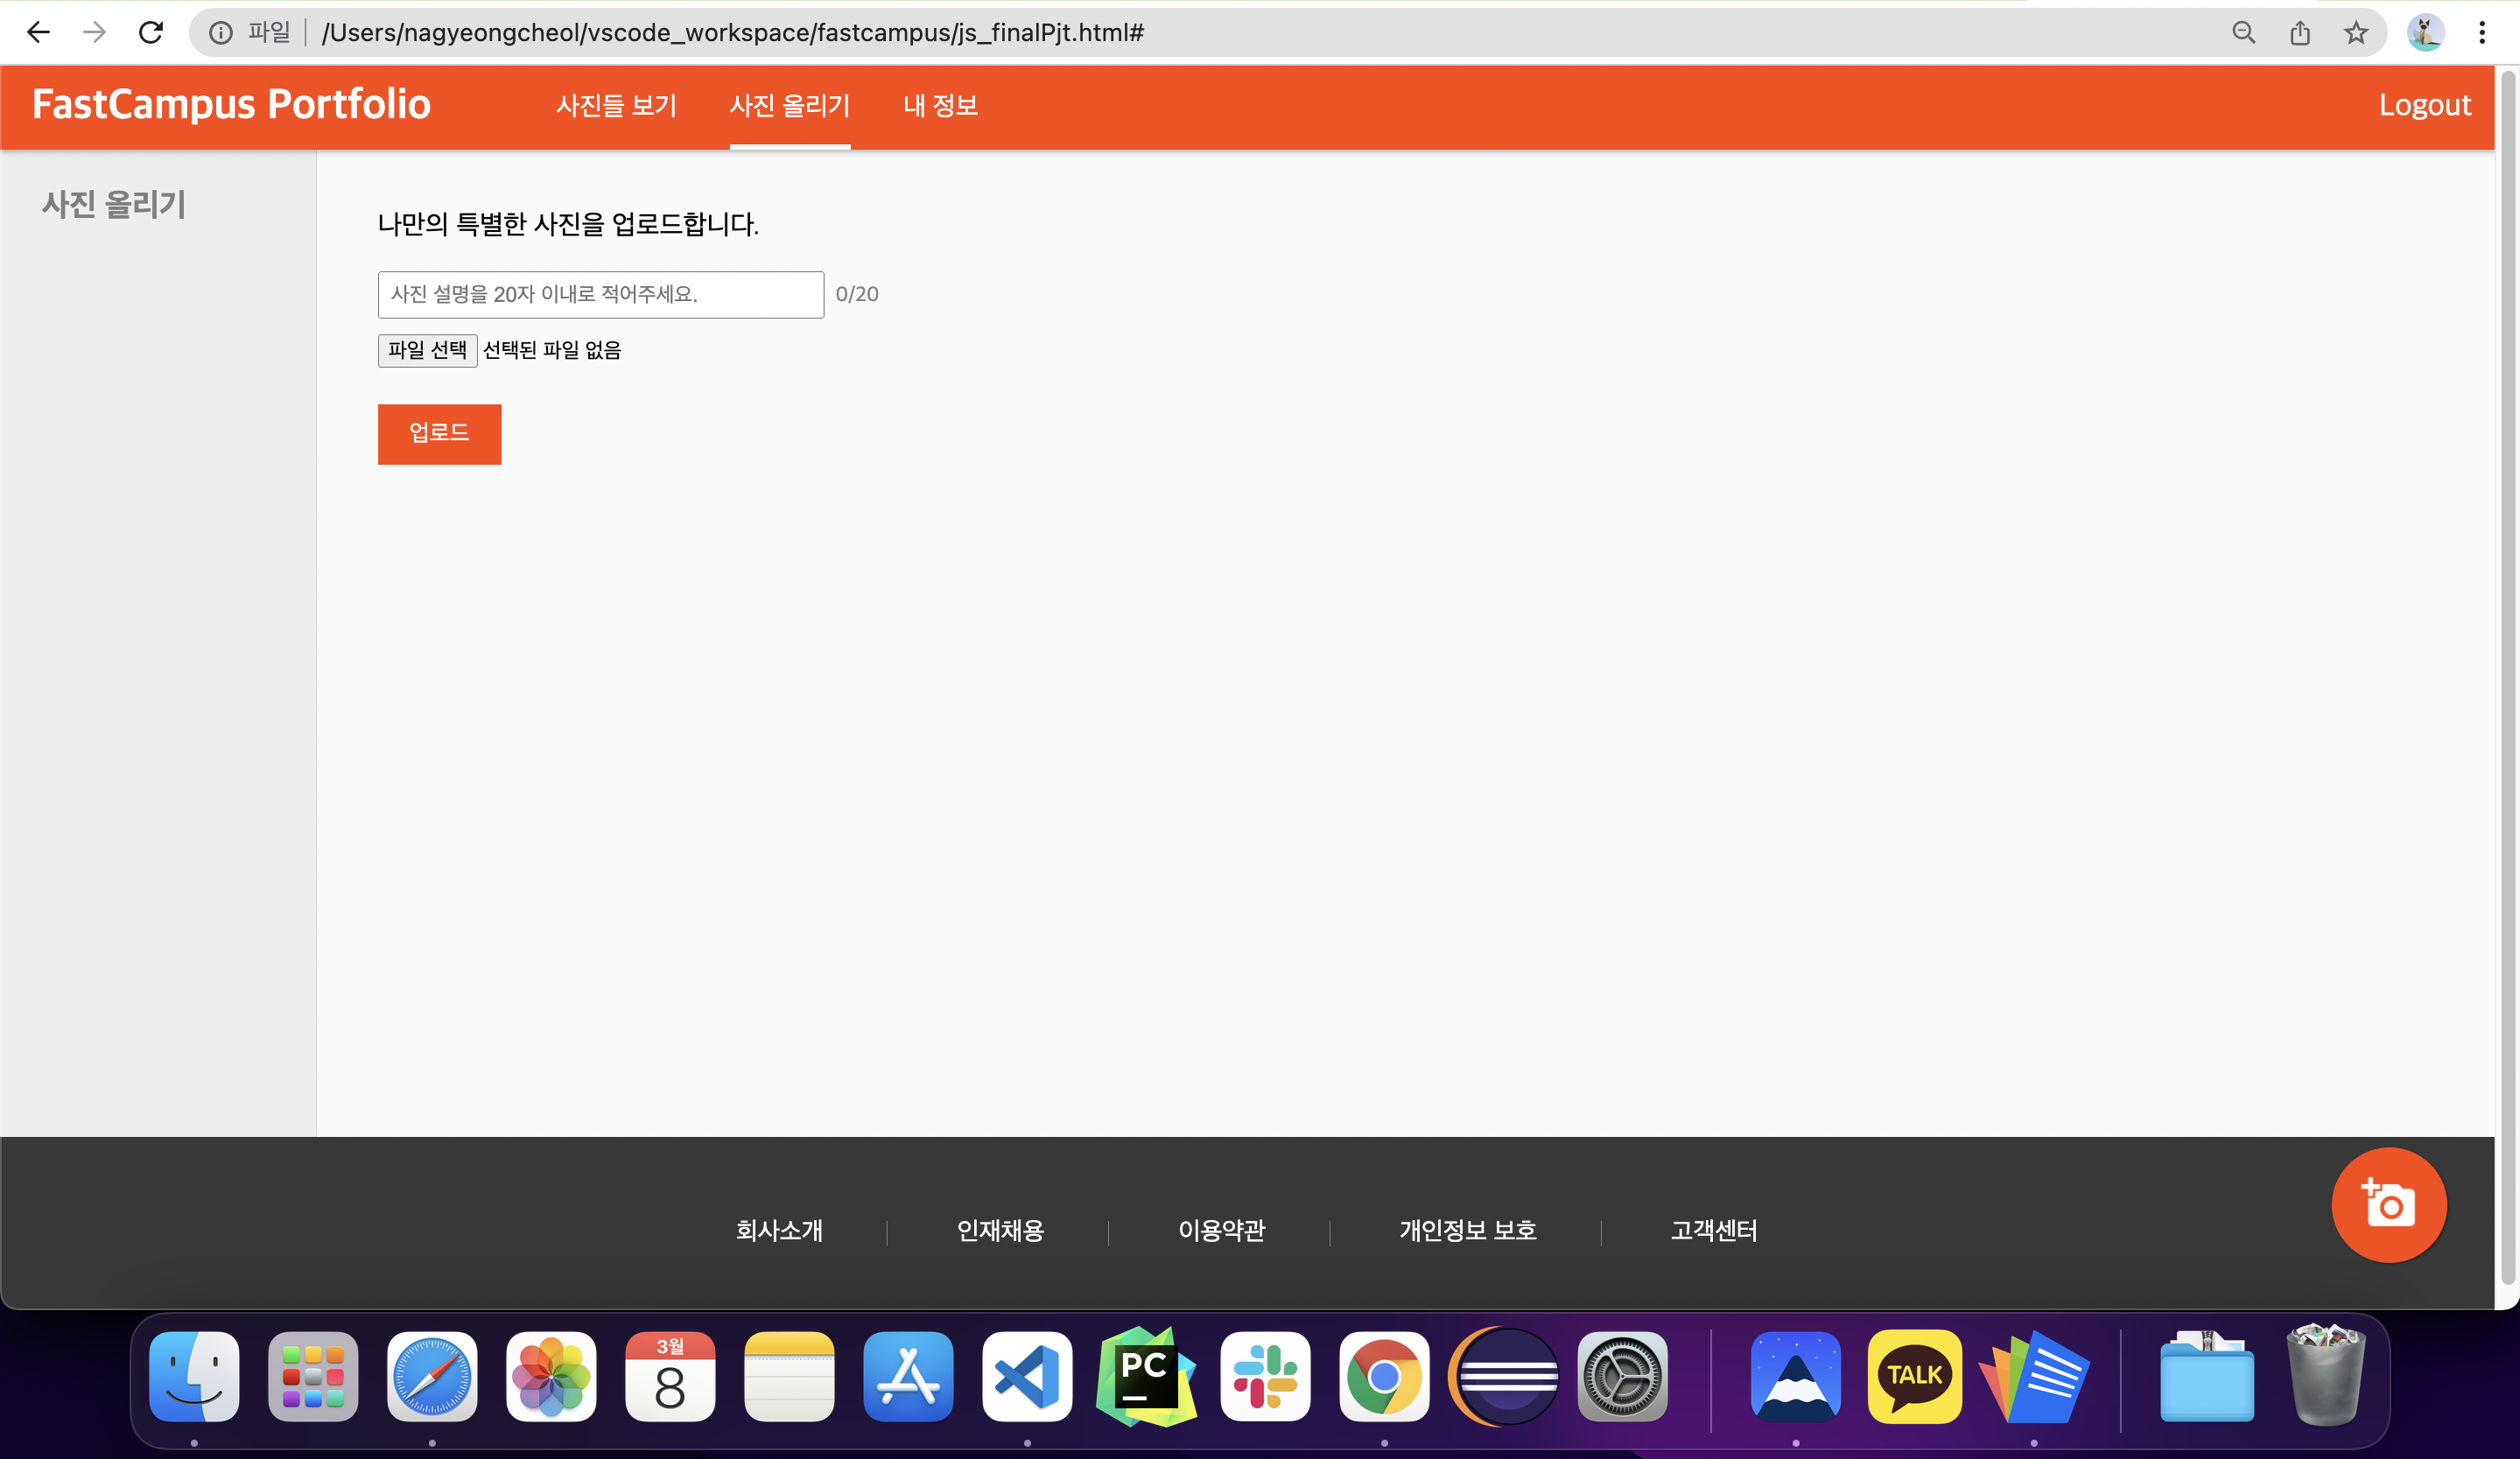The width and height of the screenshot is (2520, 1459).
Task: Click the FastCampus Portfolio logo title
Action: (231, 104)
